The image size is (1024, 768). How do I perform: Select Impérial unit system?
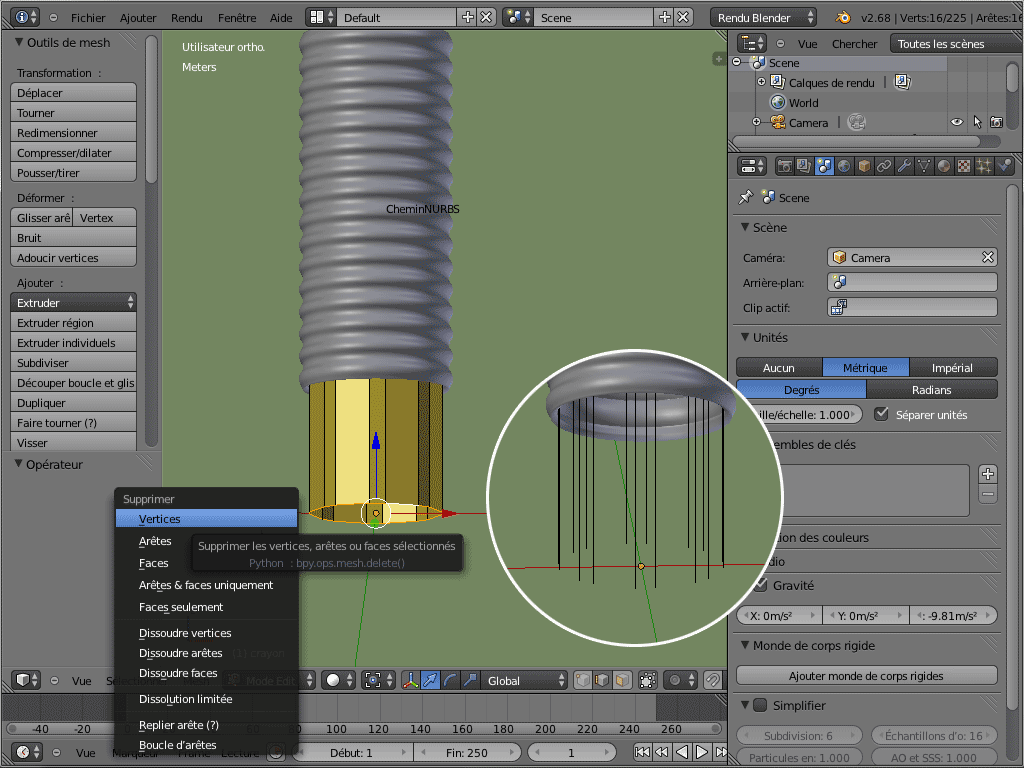tap(952, 368)
